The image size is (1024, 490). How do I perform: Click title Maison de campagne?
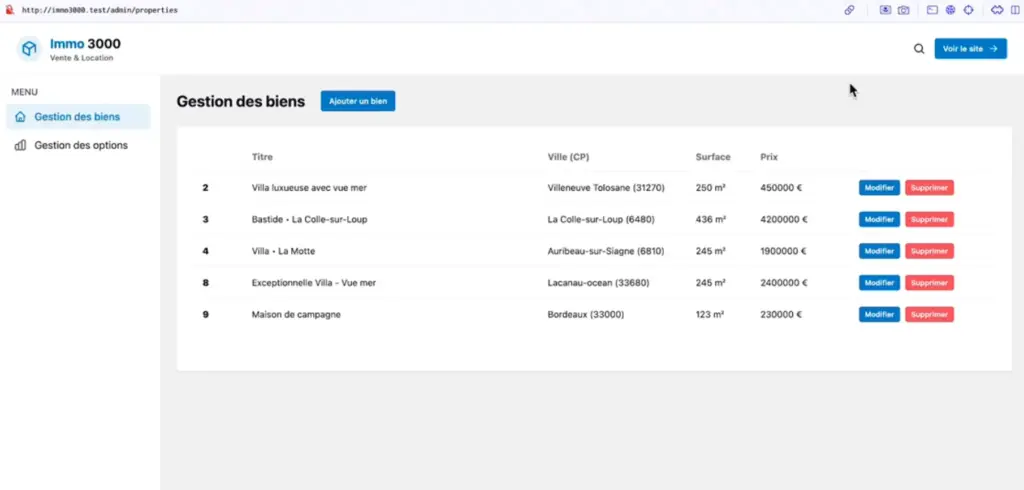(296, 314)
